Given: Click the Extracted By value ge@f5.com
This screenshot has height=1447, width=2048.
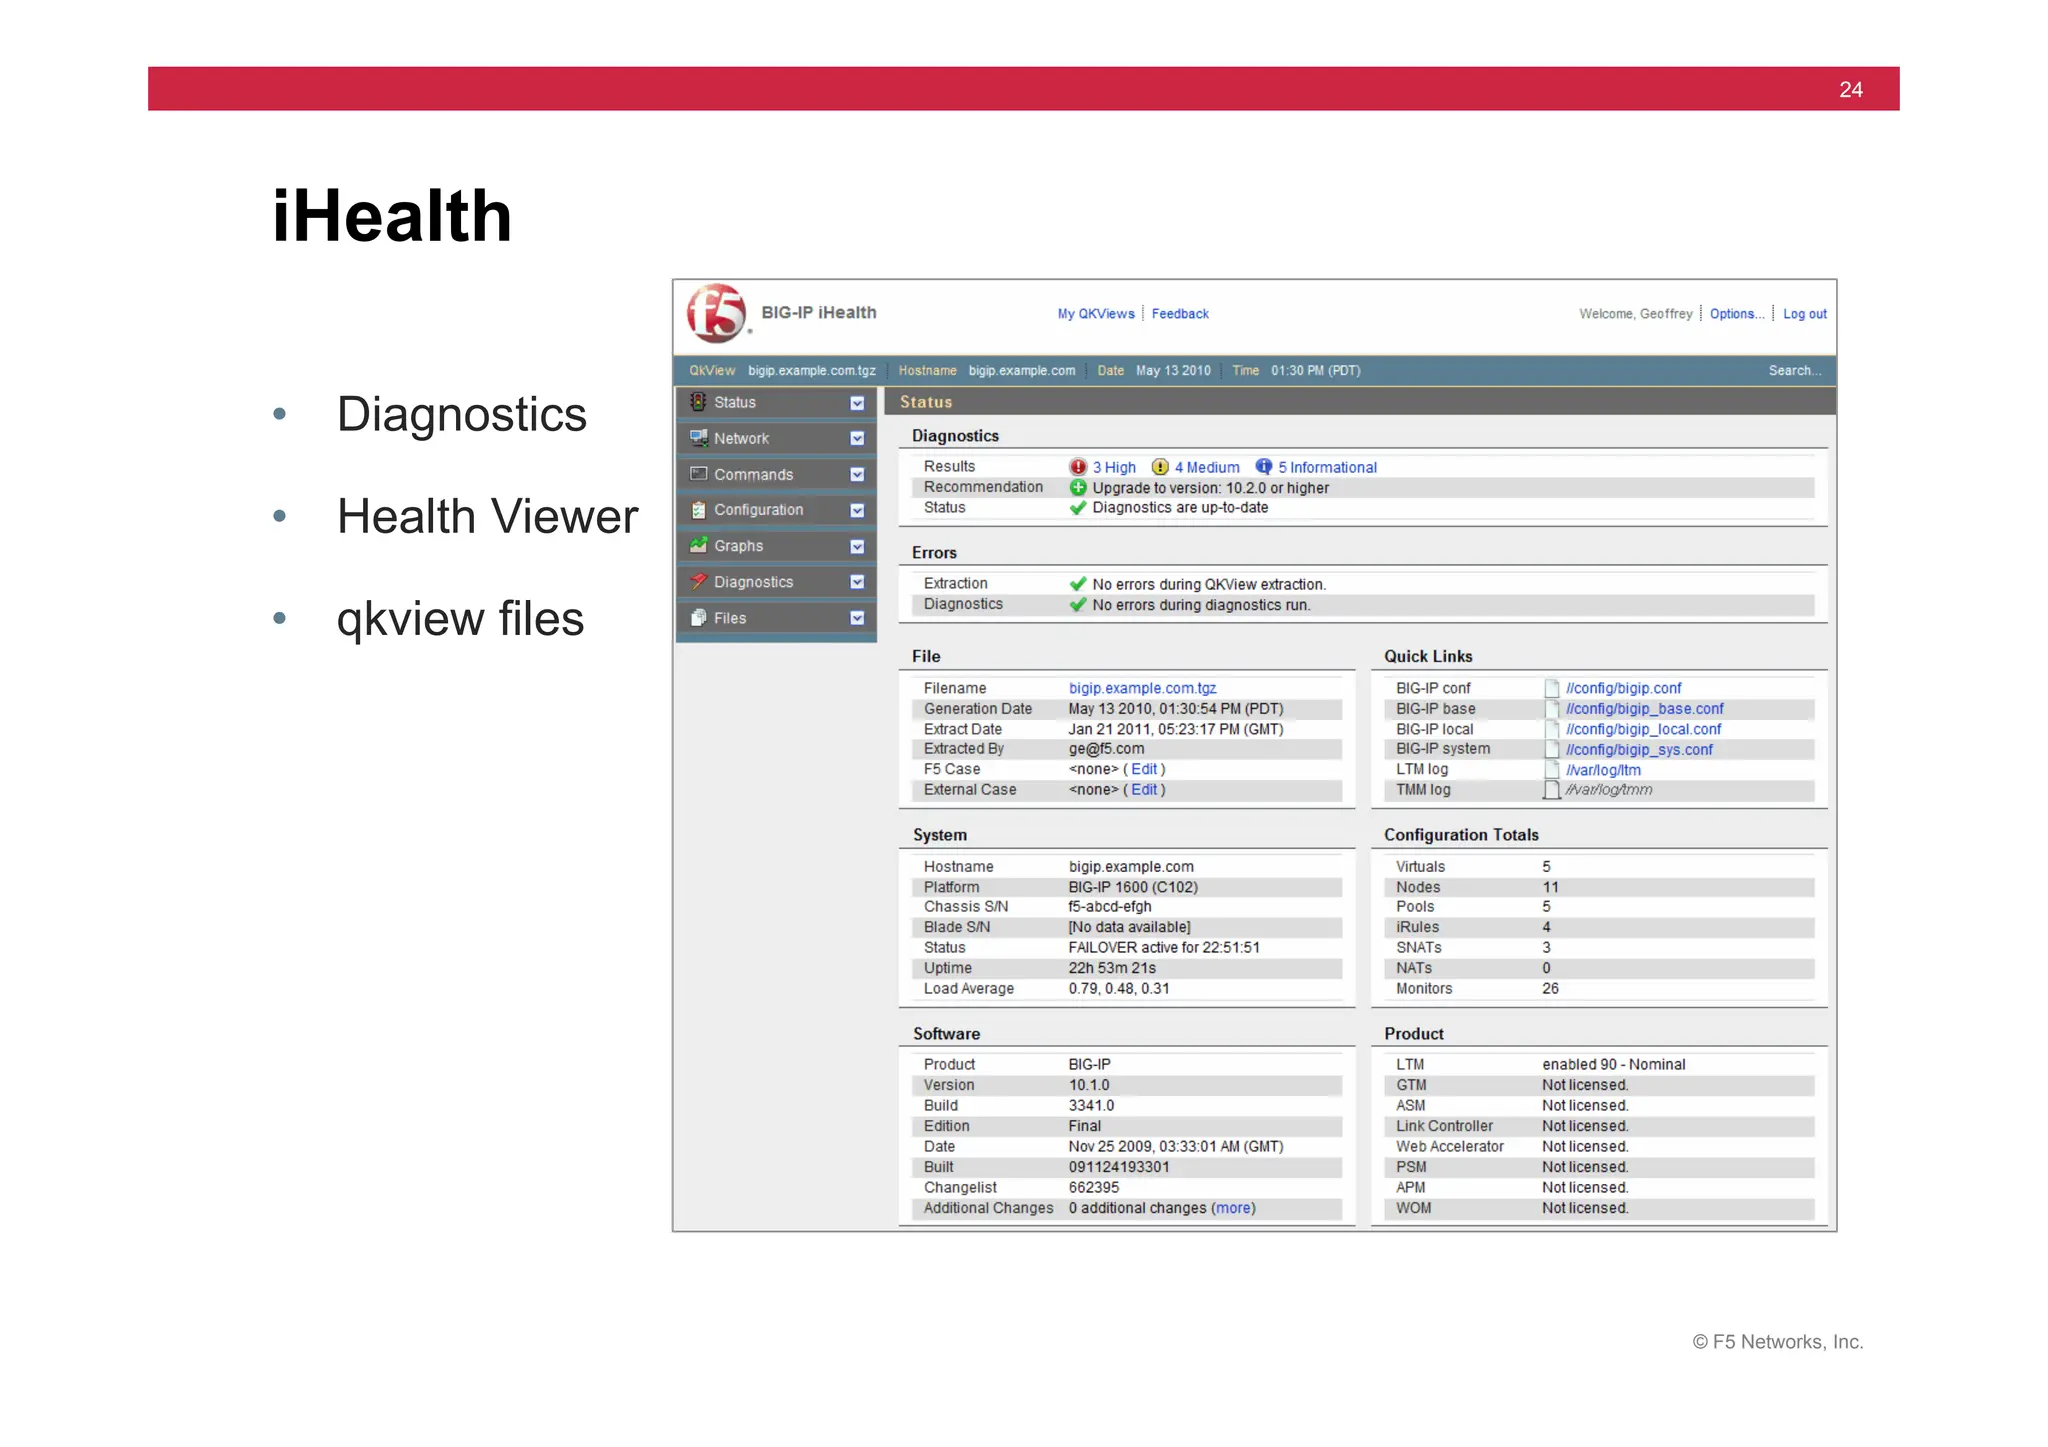Looking at the screenshot, I should 1106,748.
